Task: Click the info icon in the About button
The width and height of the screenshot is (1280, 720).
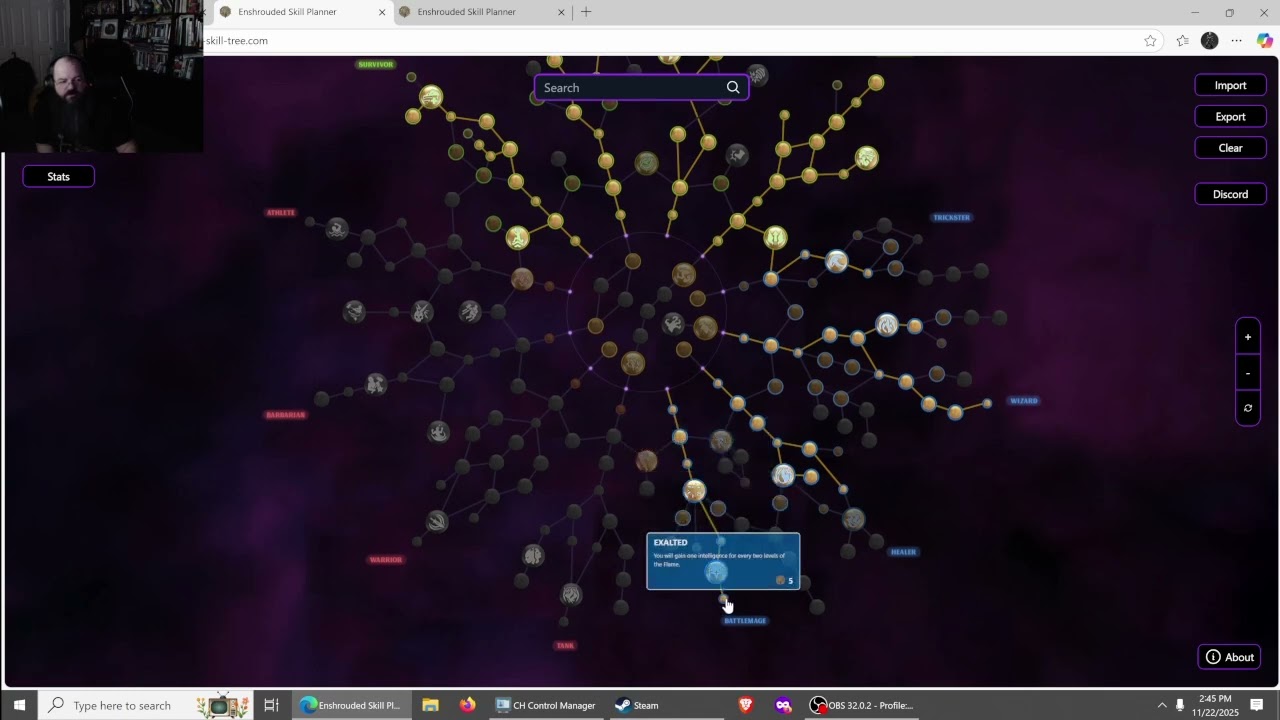Action: coord(1213,657)
